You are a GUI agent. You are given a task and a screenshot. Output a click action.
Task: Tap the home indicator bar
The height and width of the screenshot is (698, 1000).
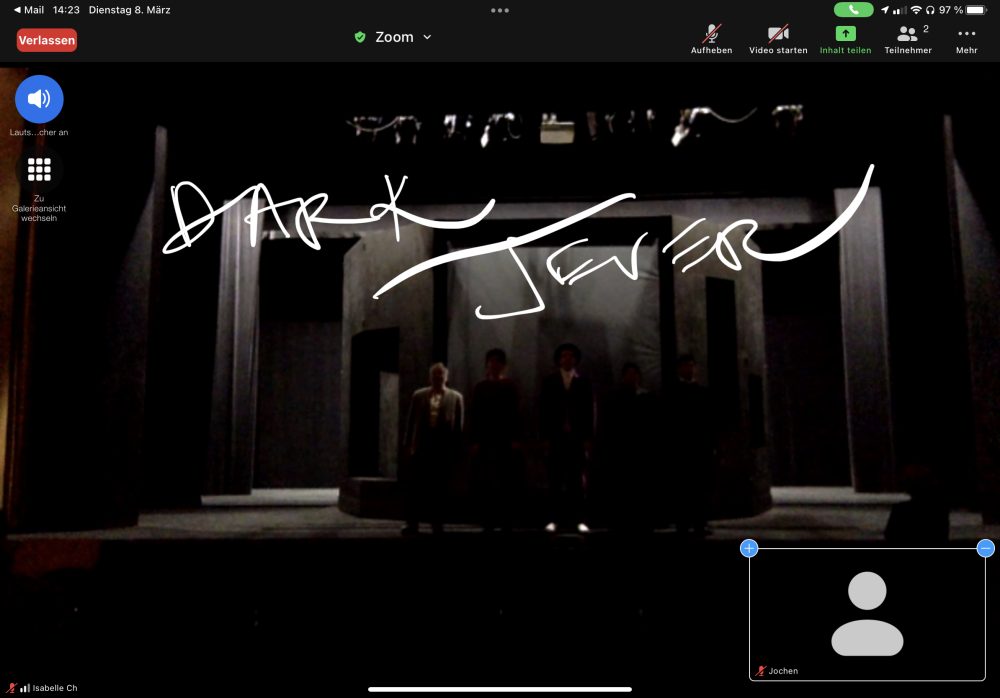tap(500, 689)
